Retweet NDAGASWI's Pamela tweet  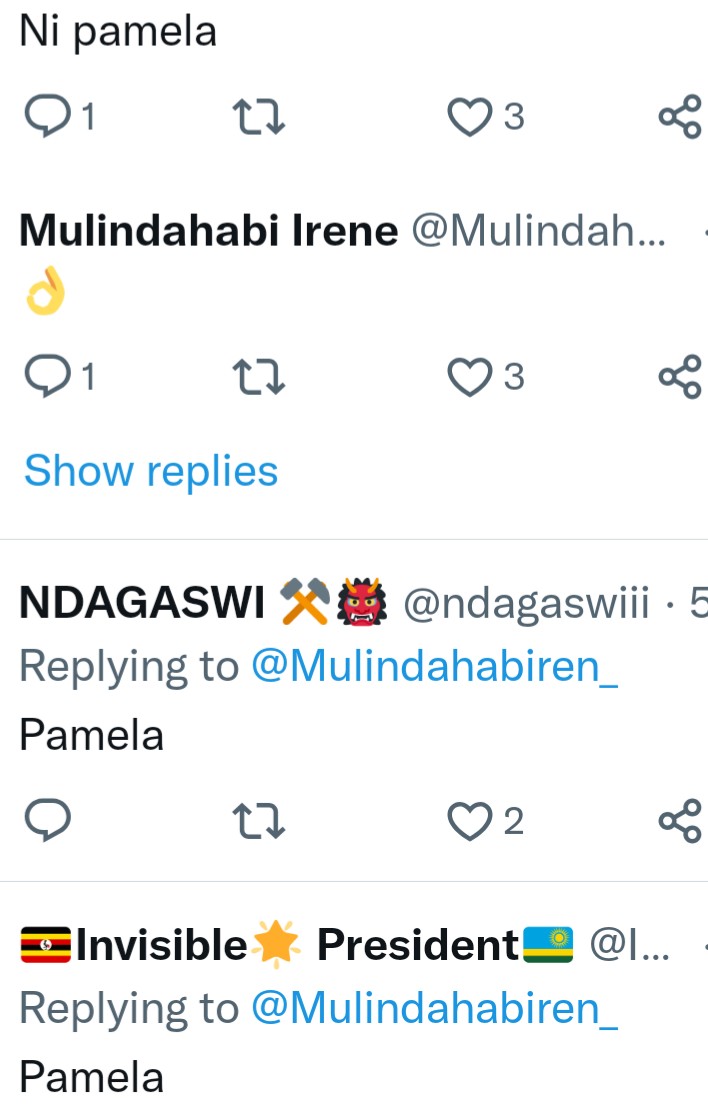pos(259,822)
